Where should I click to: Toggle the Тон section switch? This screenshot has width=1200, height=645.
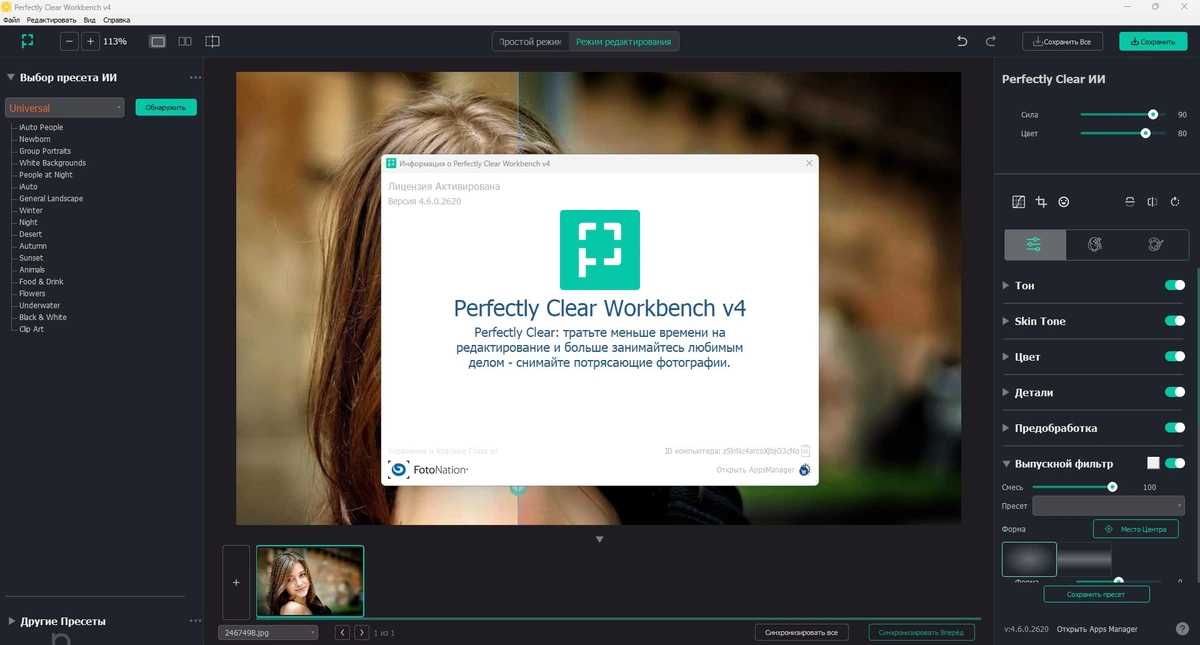click(1175, 285)
